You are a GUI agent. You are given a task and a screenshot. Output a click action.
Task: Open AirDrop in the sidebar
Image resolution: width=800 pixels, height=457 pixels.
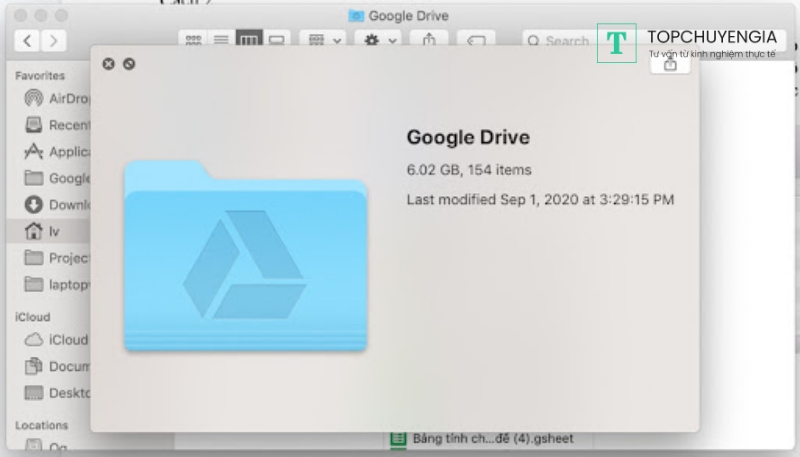click(56, 98)
